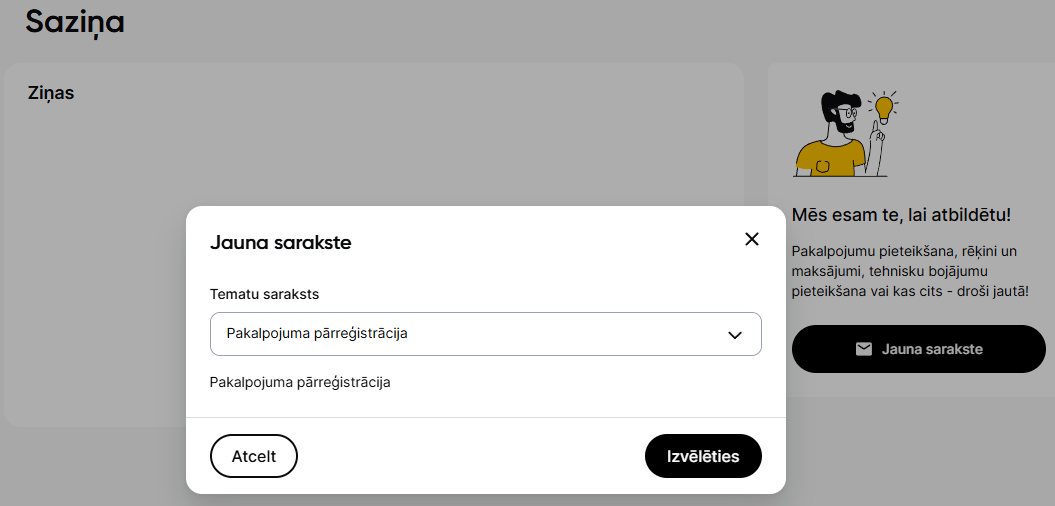Image resolution: width=1055 pixels, height=506 pixels.
Task: Open the Tematu saraksts combo box
Action: (x=486, y=334)
